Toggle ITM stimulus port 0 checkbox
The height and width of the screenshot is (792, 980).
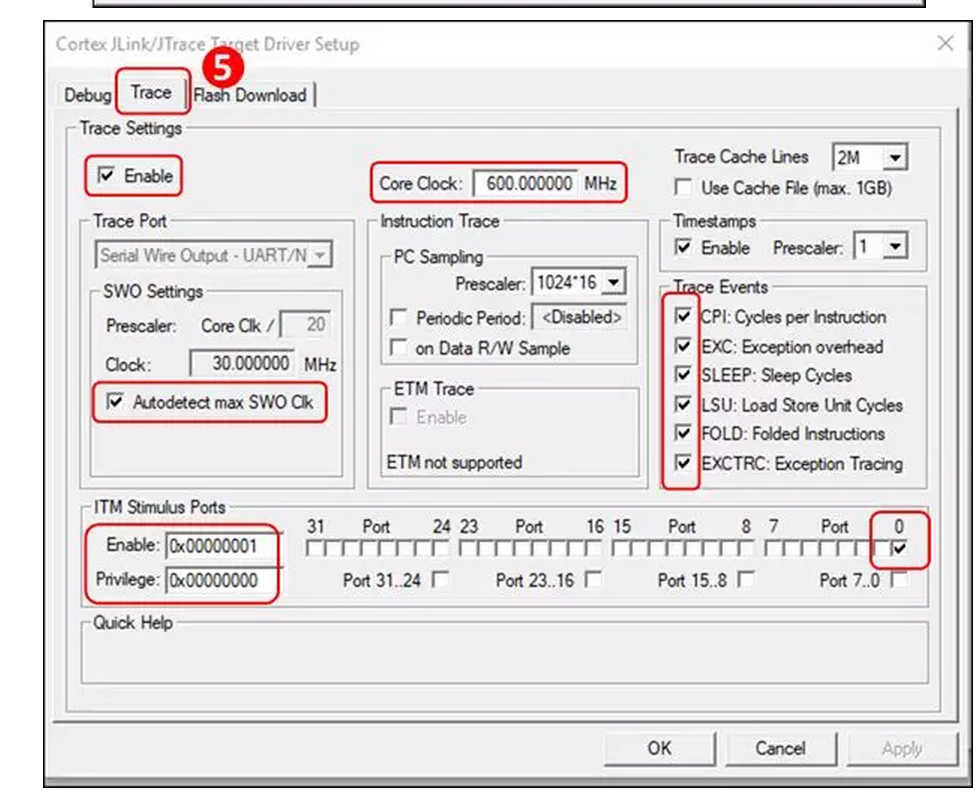tap(899, 549)
